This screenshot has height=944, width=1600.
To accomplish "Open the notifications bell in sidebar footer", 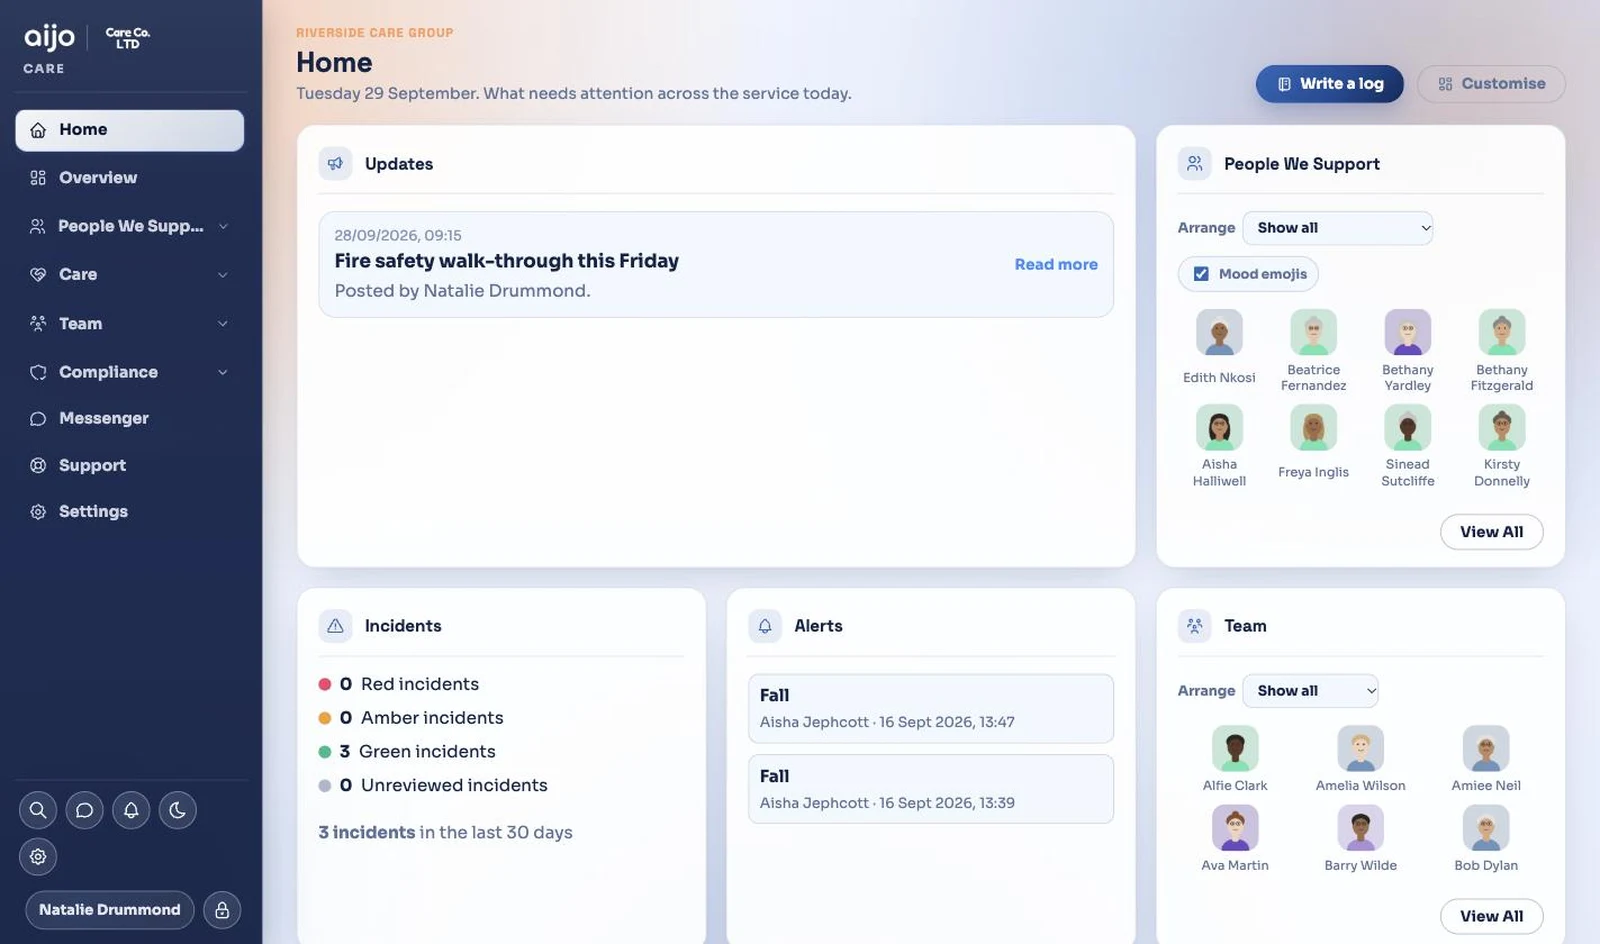I will tap(131, 810).
